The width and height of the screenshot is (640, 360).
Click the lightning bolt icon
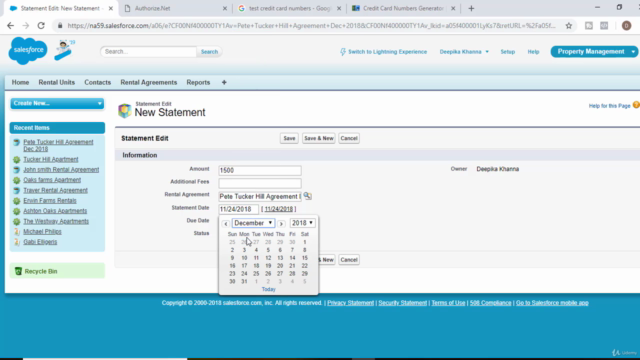[342, 52]
